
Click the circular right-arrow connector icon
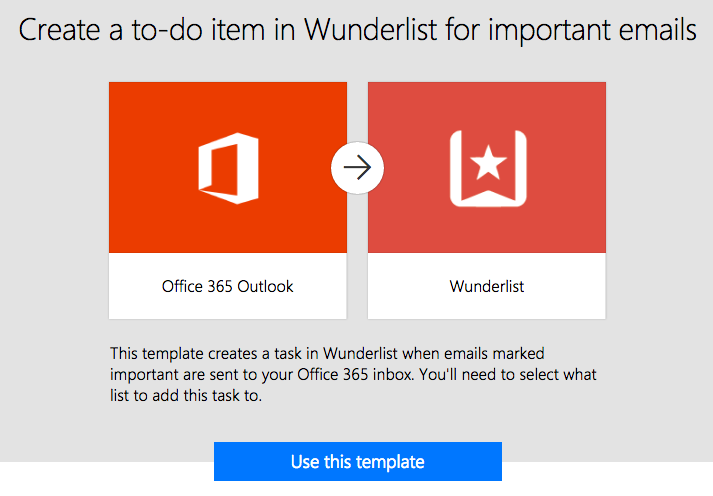tap(357, 167)
